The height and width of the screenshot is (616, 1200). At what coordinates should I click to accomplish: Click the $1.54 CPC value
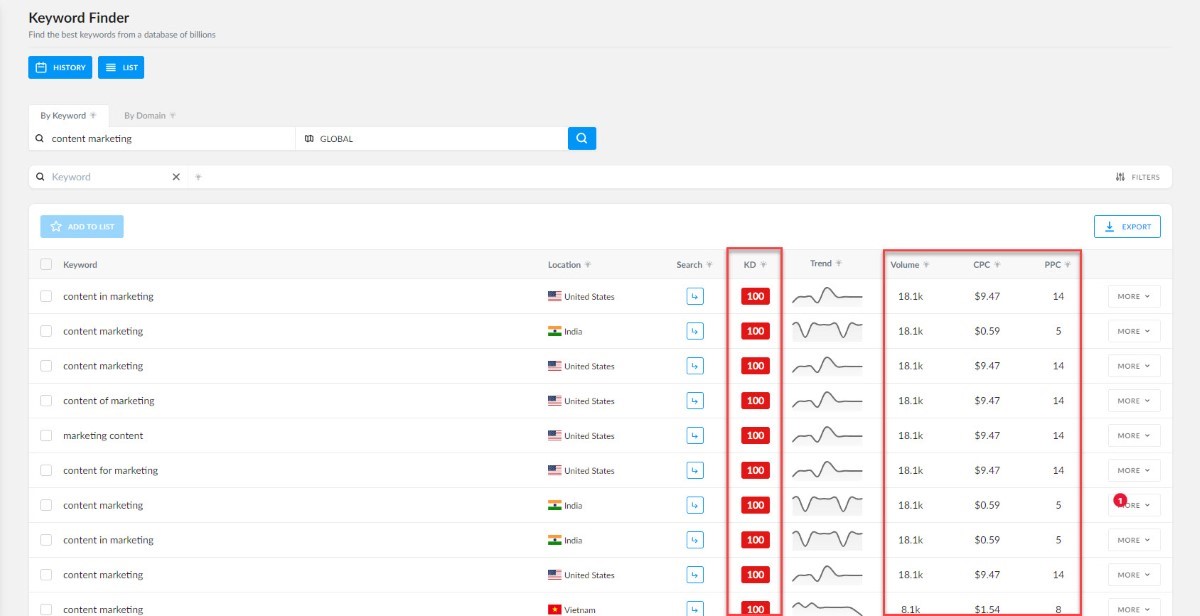coord(987,609)
